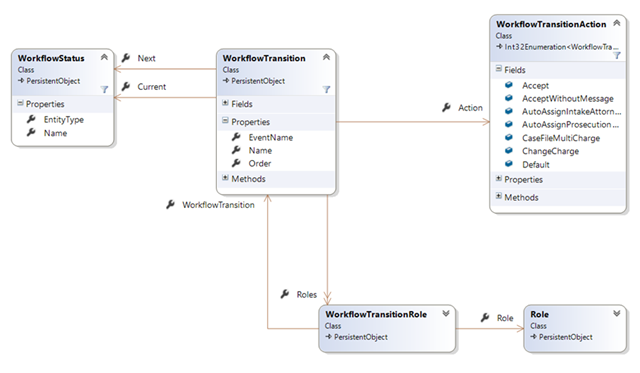Screen dimensions: 640x373
Task: Select the Roles association label
Action: [307, 295]
